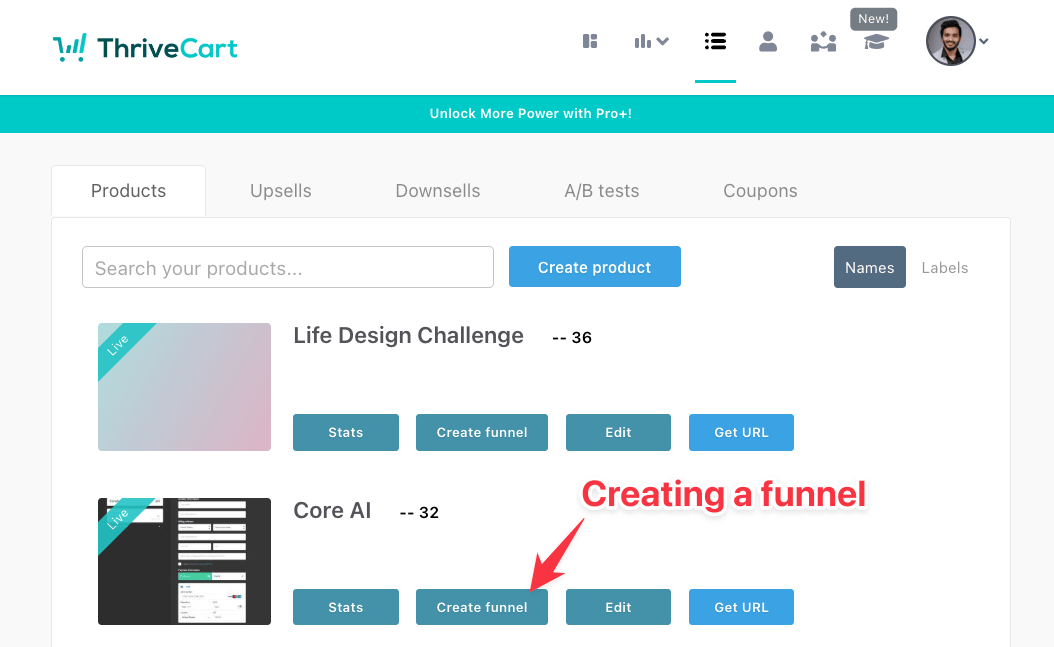The image size is (1054, 647).
Task: Click the '-- 36' count label
Action: click(x=572, y=337)
